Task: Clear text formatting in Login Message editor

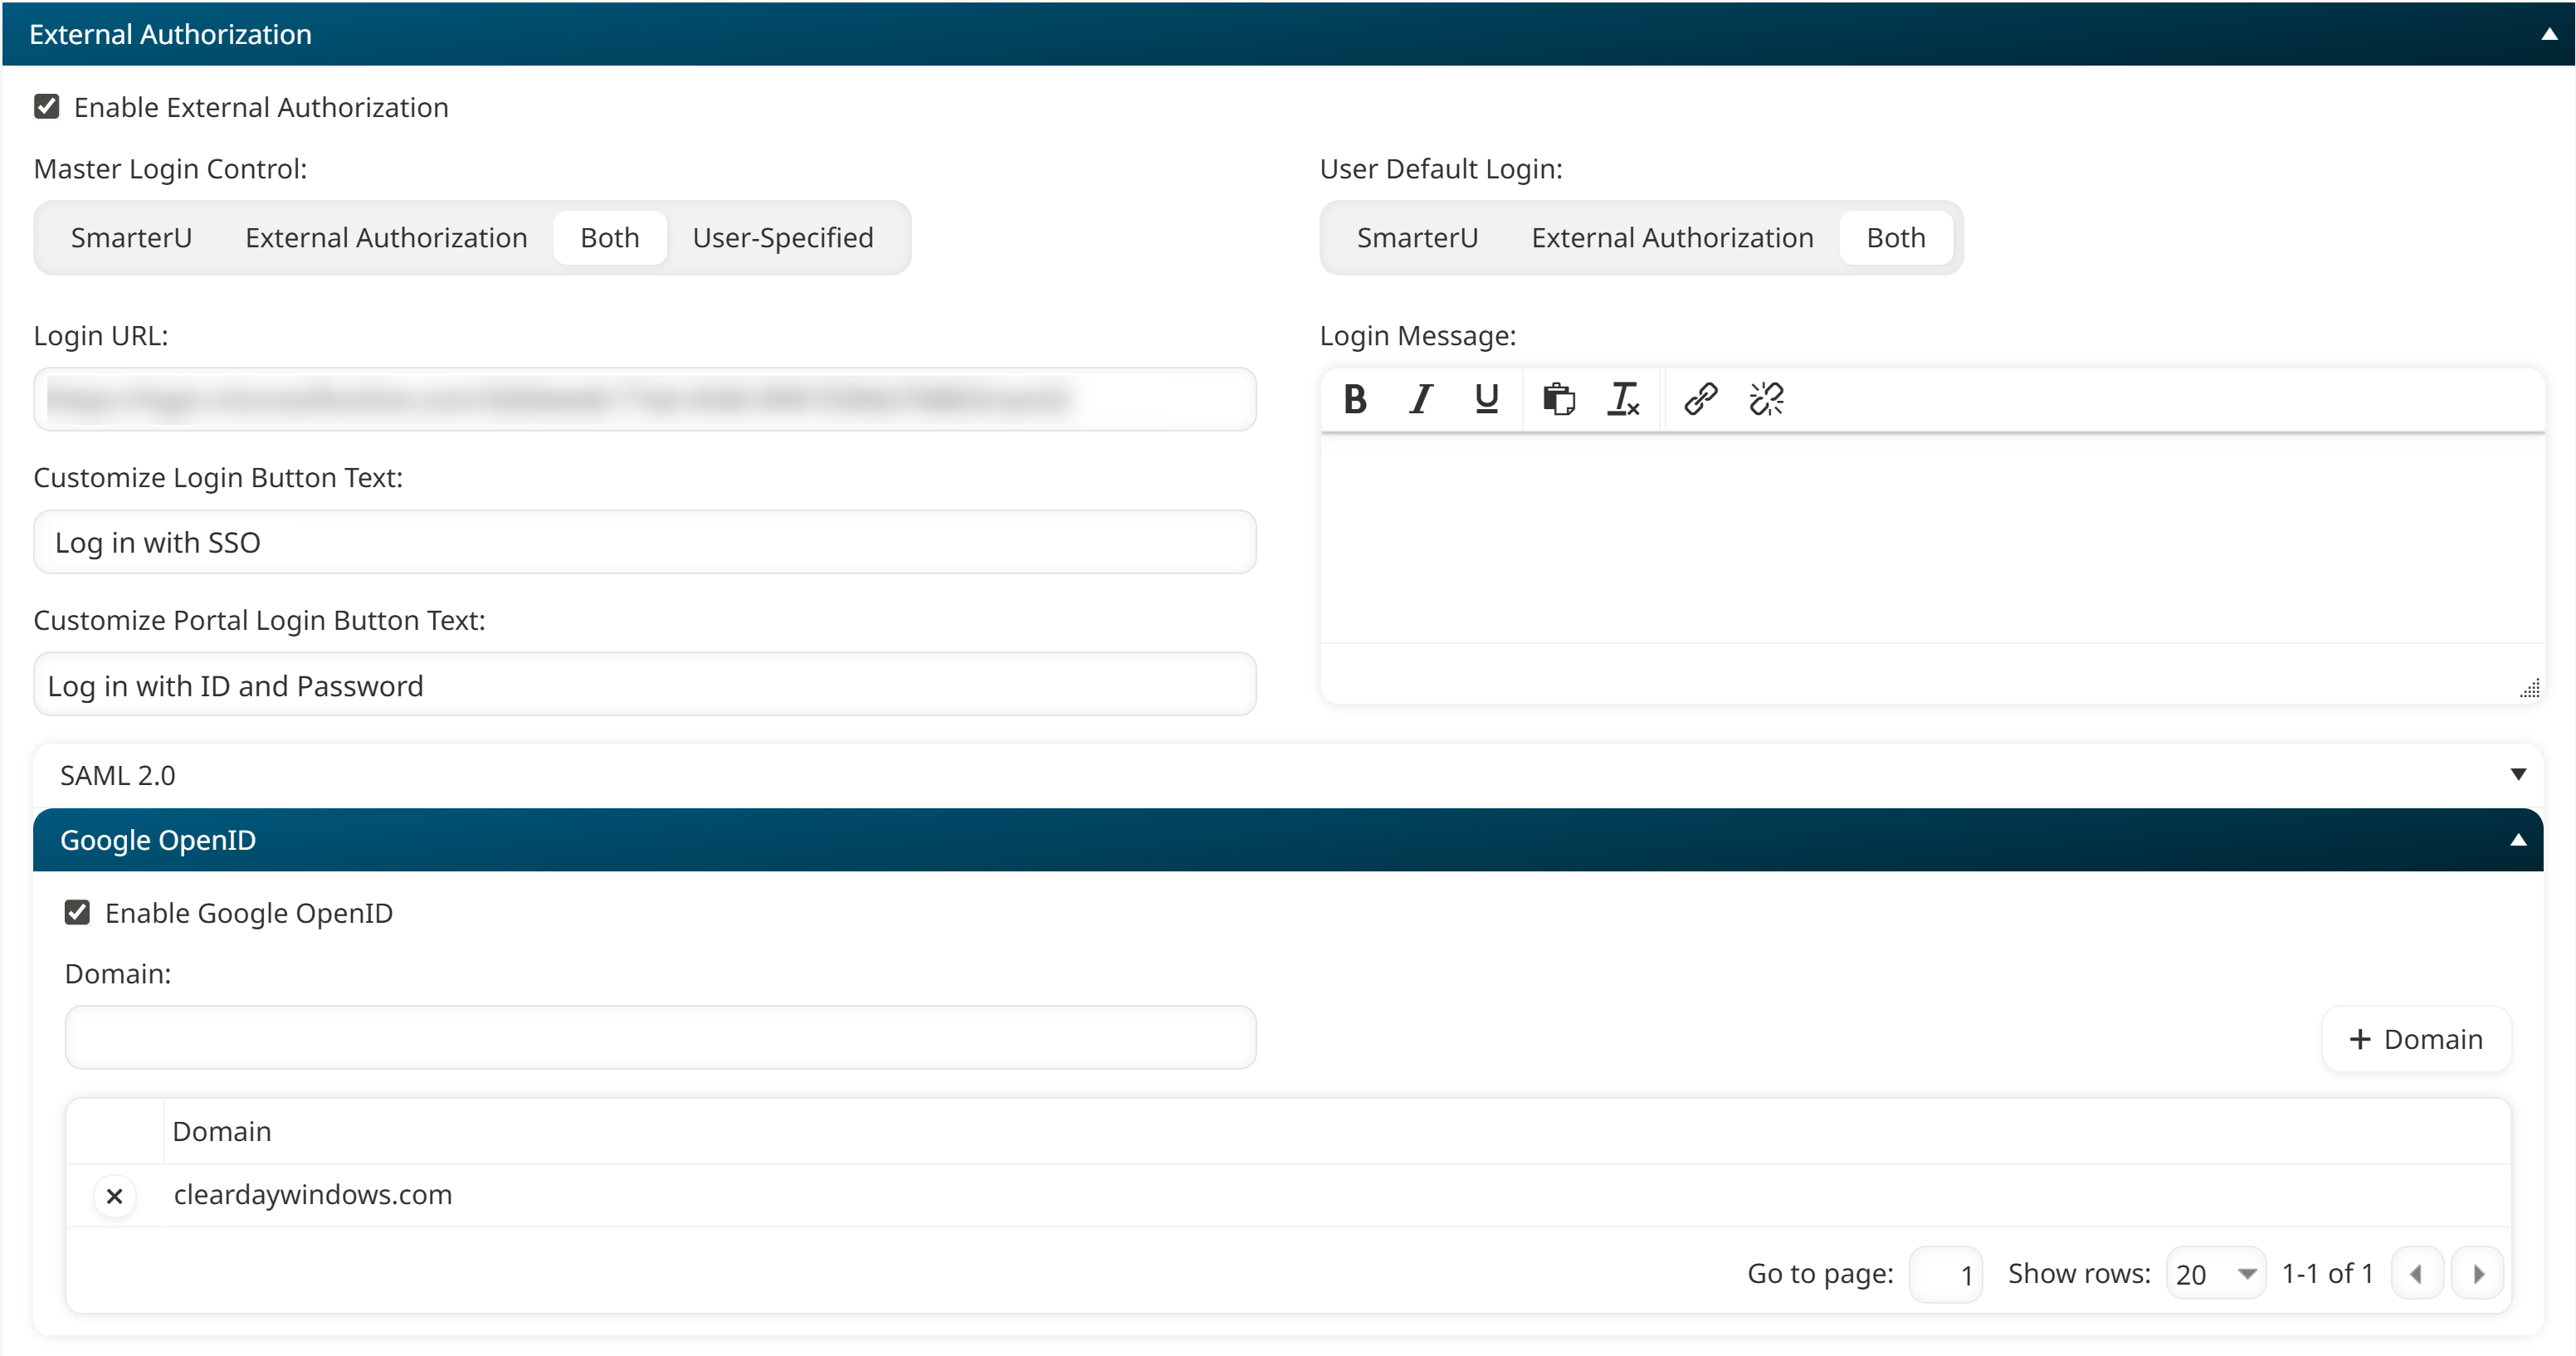Action: pyautogui.click(x=1623, y=399)
